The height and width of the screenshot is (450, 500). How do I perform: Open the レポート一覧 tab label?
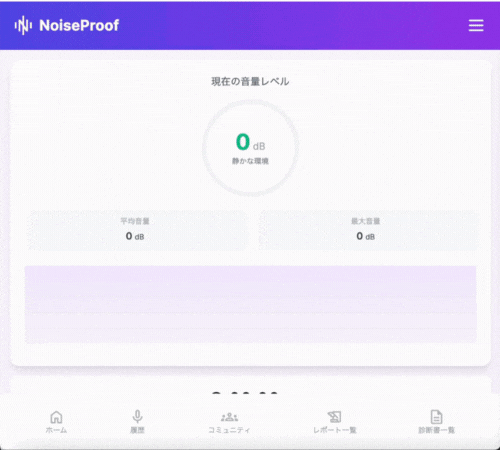[334, 430]
